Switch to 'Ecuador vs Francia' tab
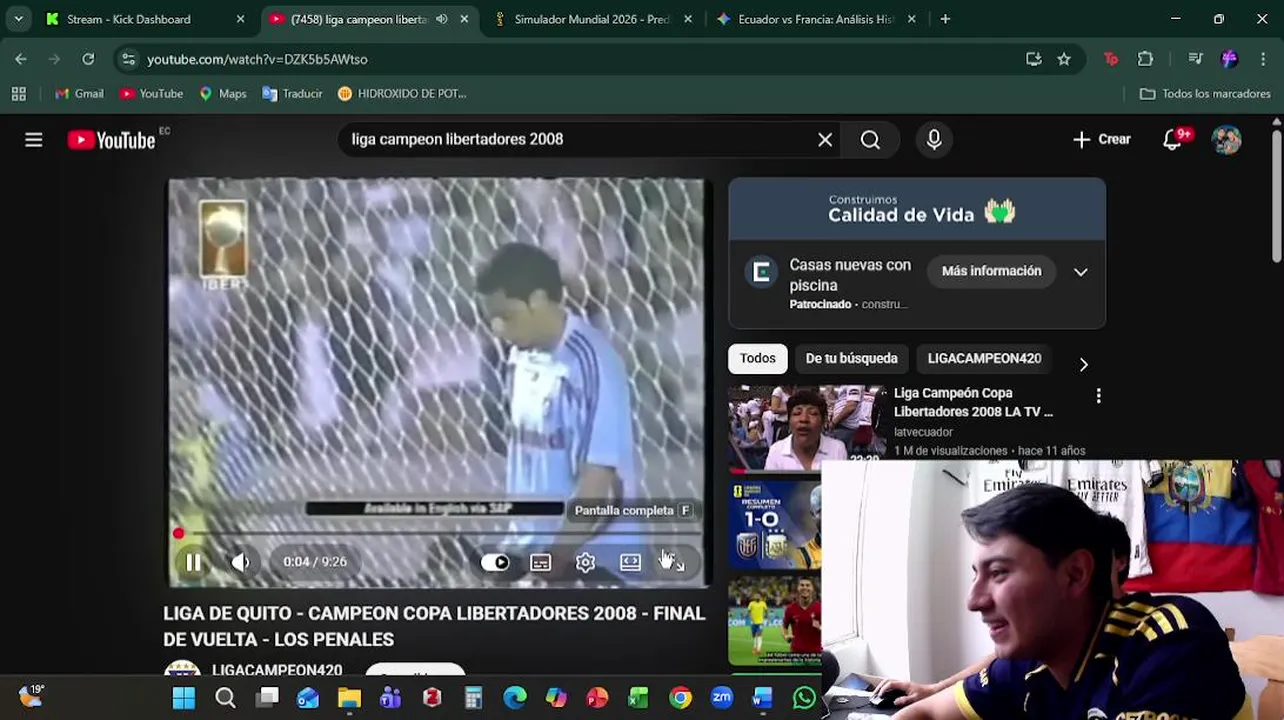The height and width of the screenshot is (720, 1284). tap(815, 19)
